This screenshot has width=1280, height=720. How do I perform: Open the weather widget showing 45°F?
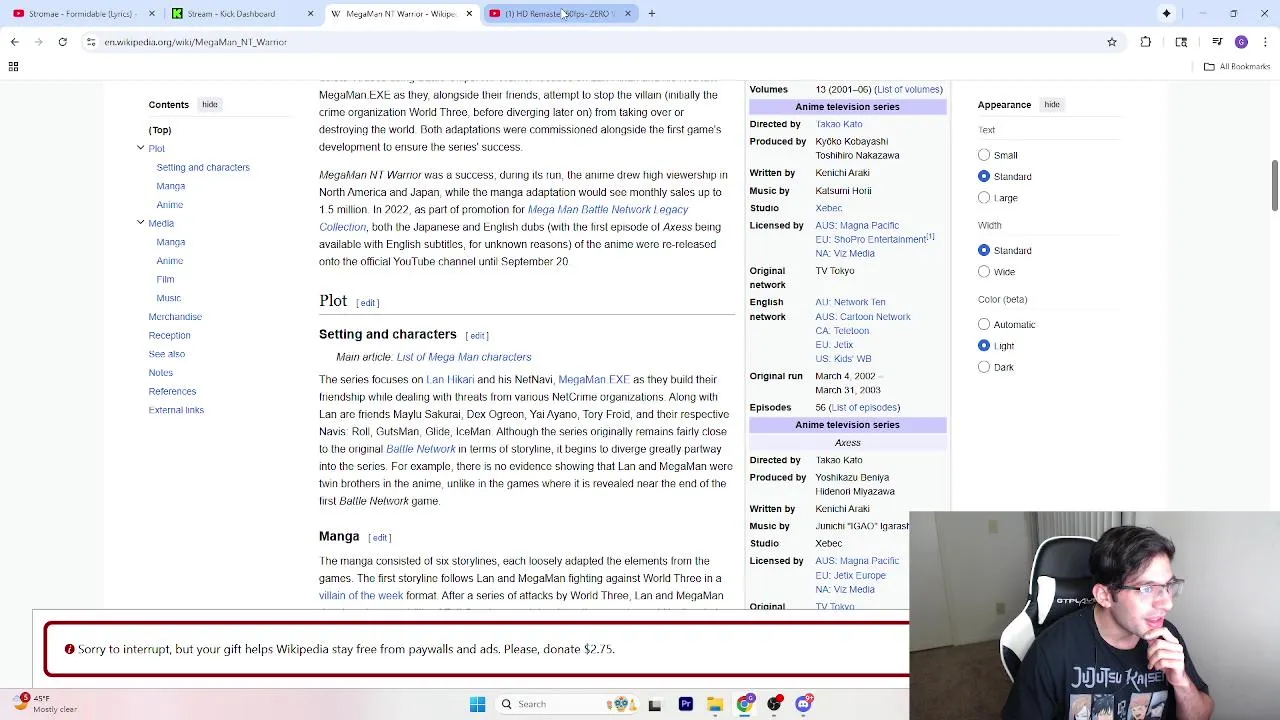[x=45, y=704]
